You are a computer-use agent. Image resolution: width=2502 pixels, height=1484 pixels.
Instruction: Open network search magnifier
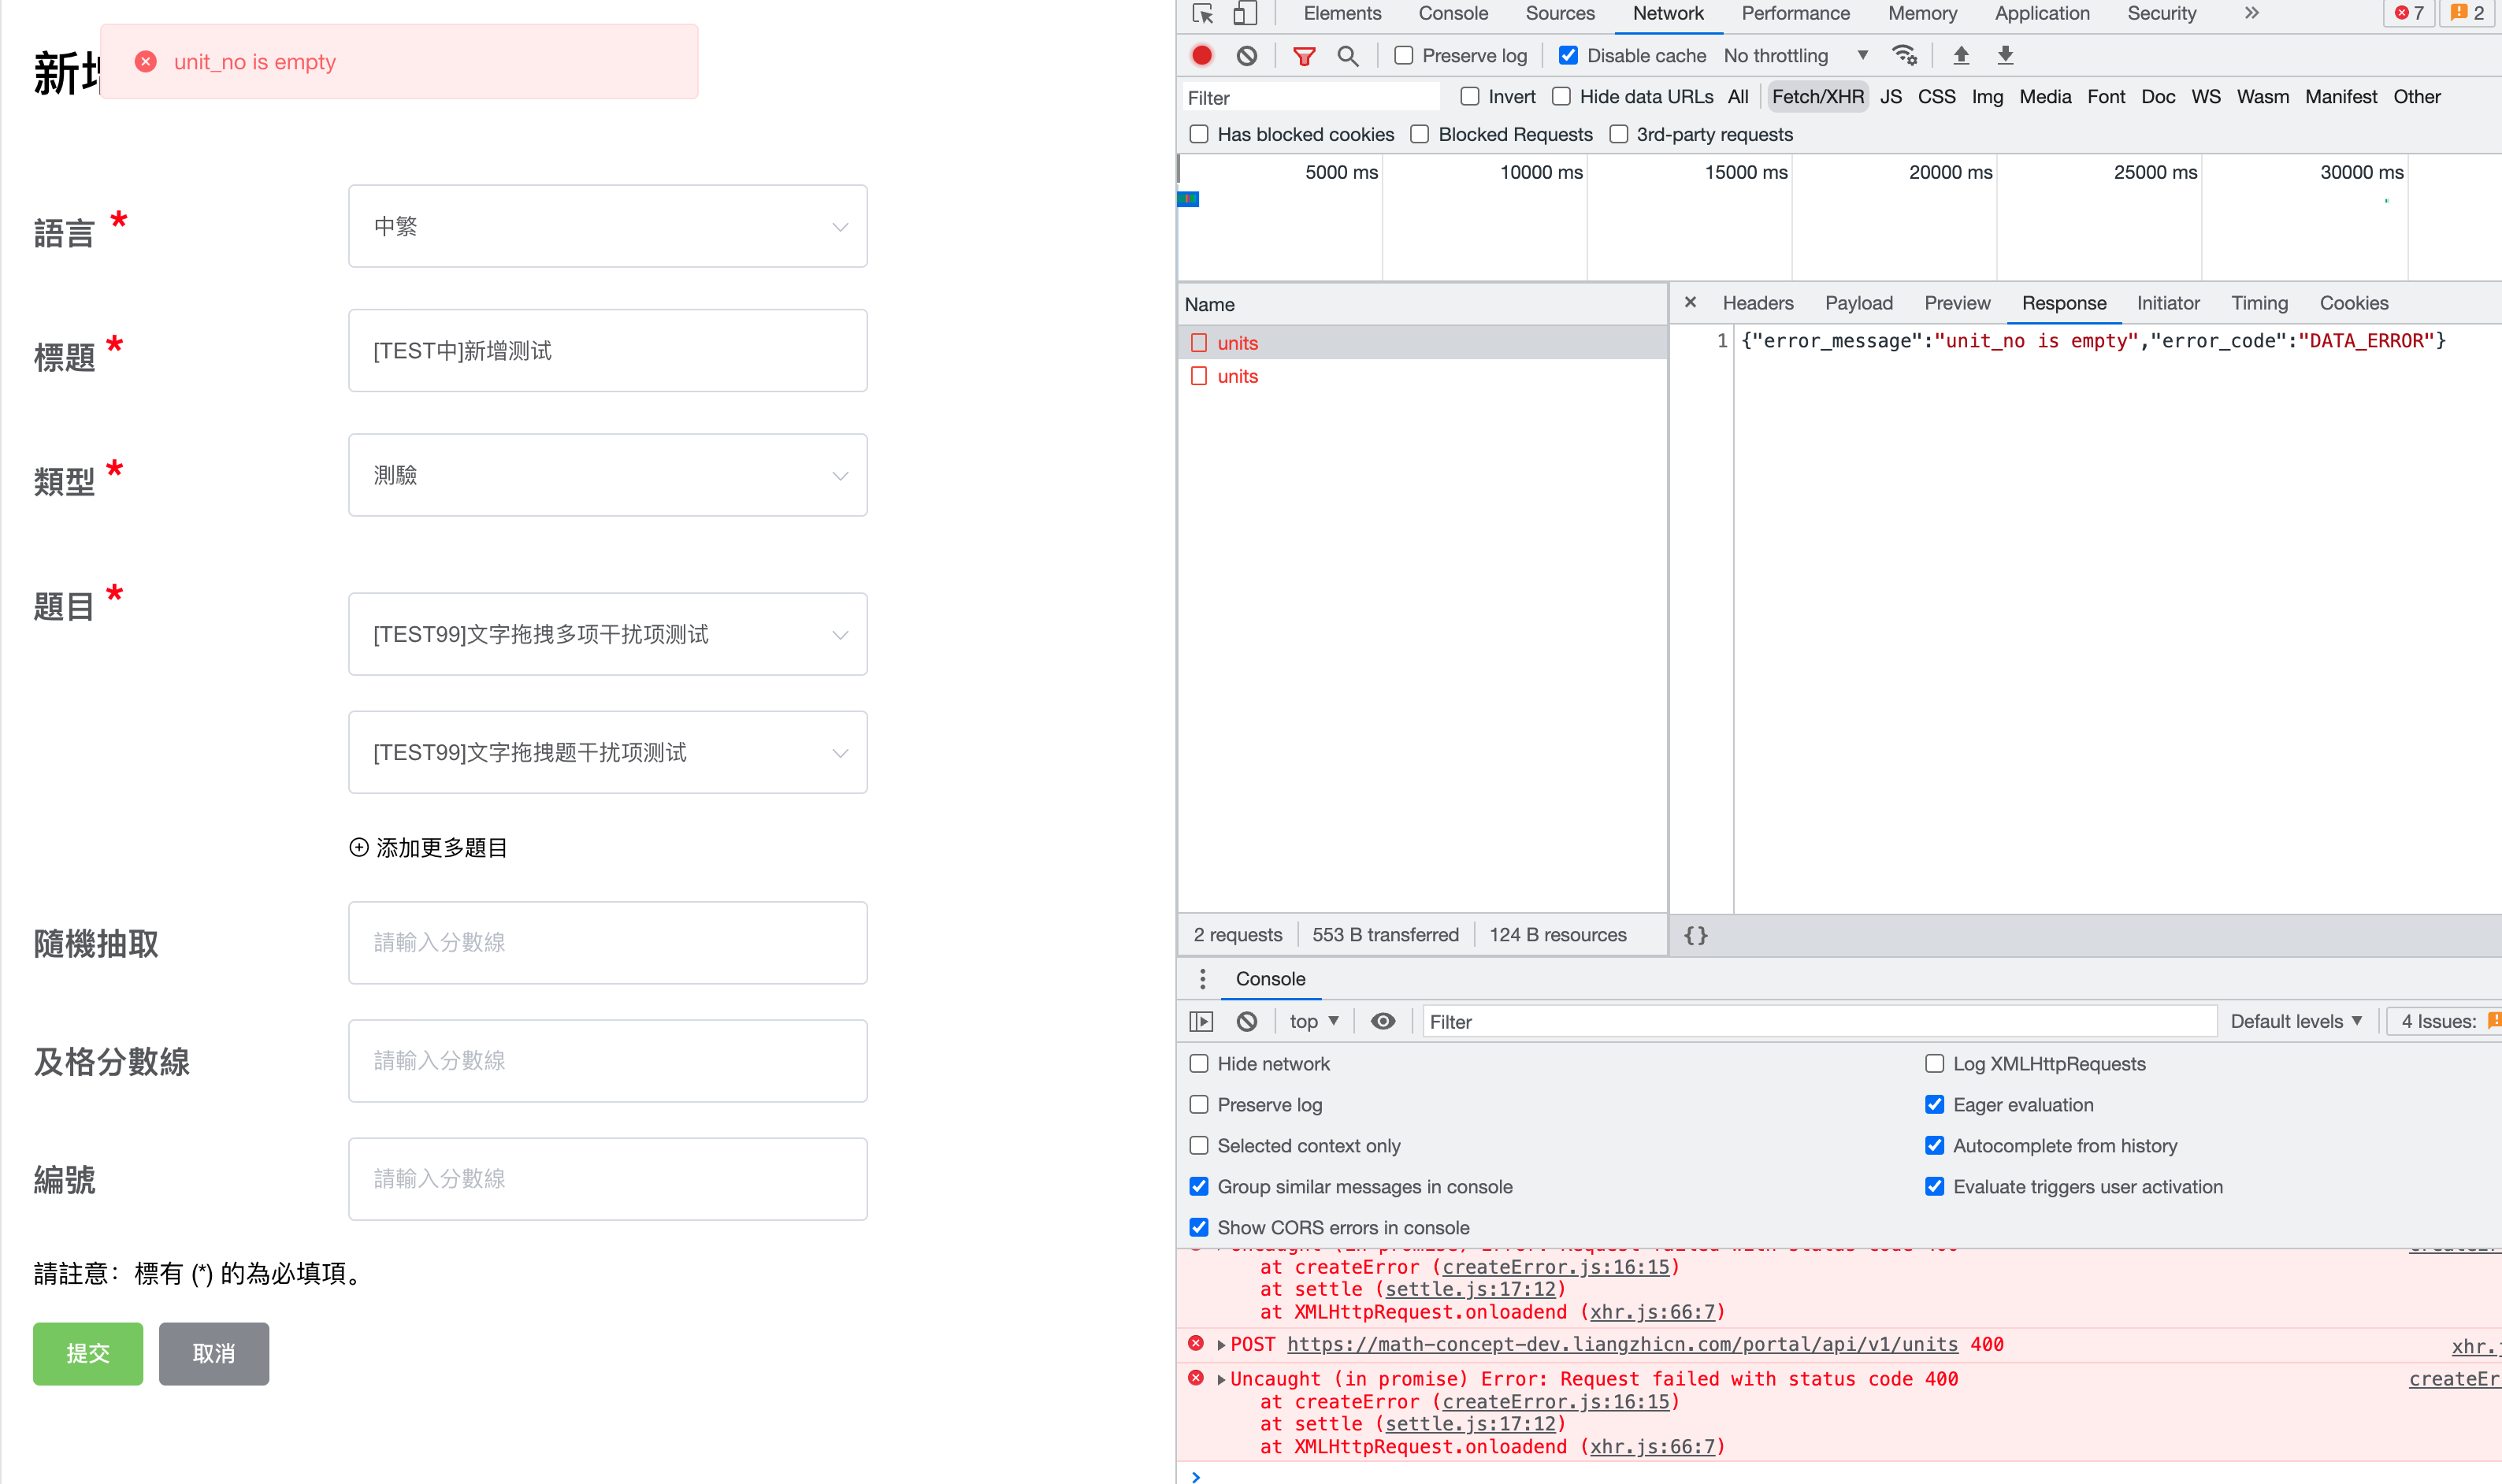point(1348,56)
